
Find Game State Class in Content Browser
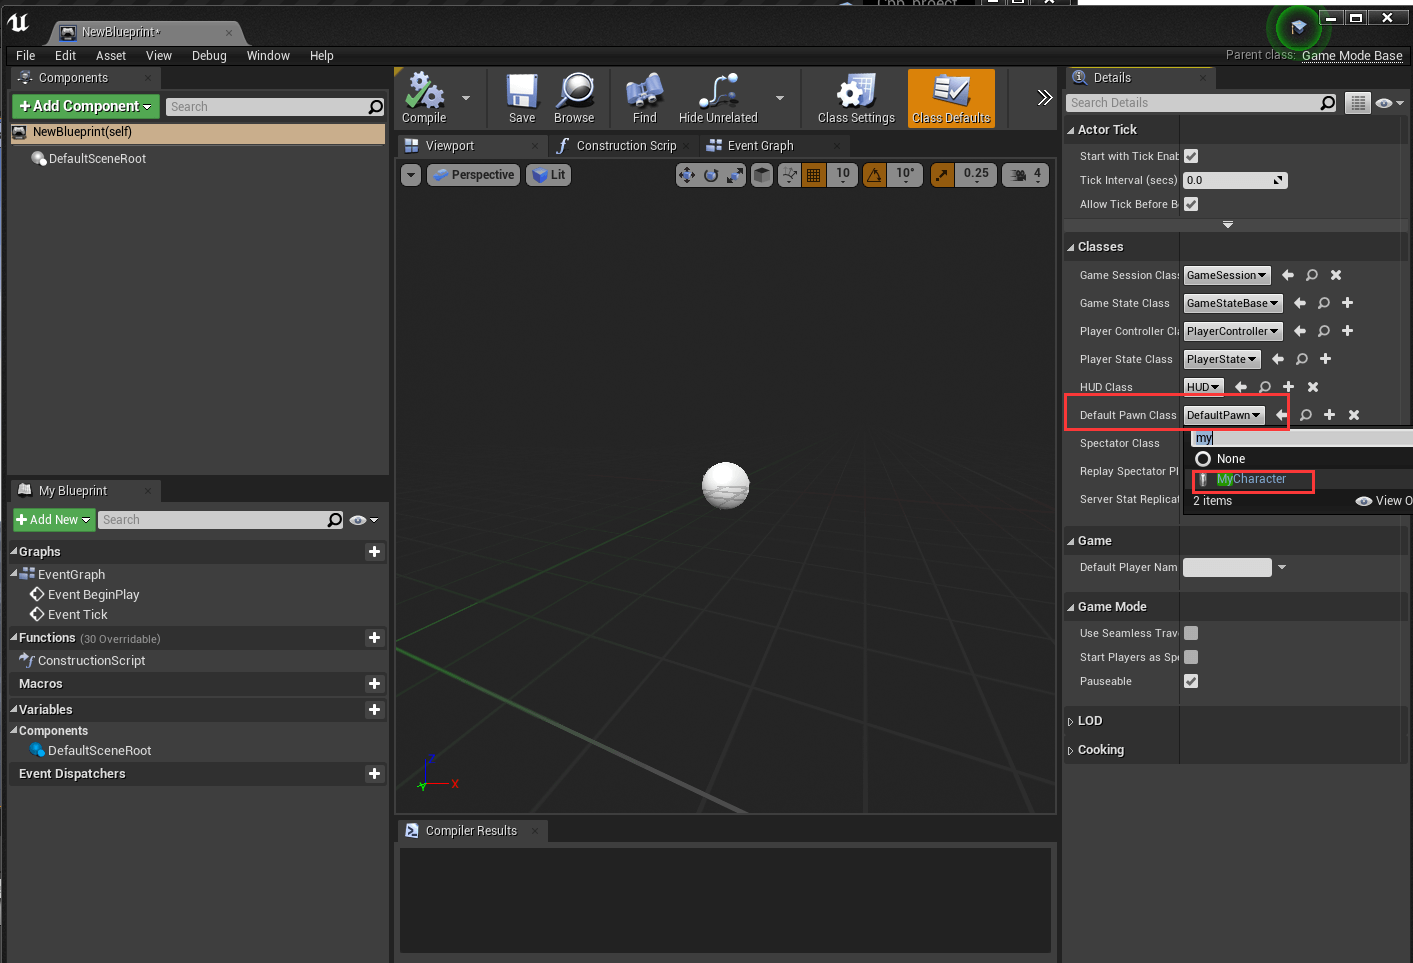[1324, 303]
